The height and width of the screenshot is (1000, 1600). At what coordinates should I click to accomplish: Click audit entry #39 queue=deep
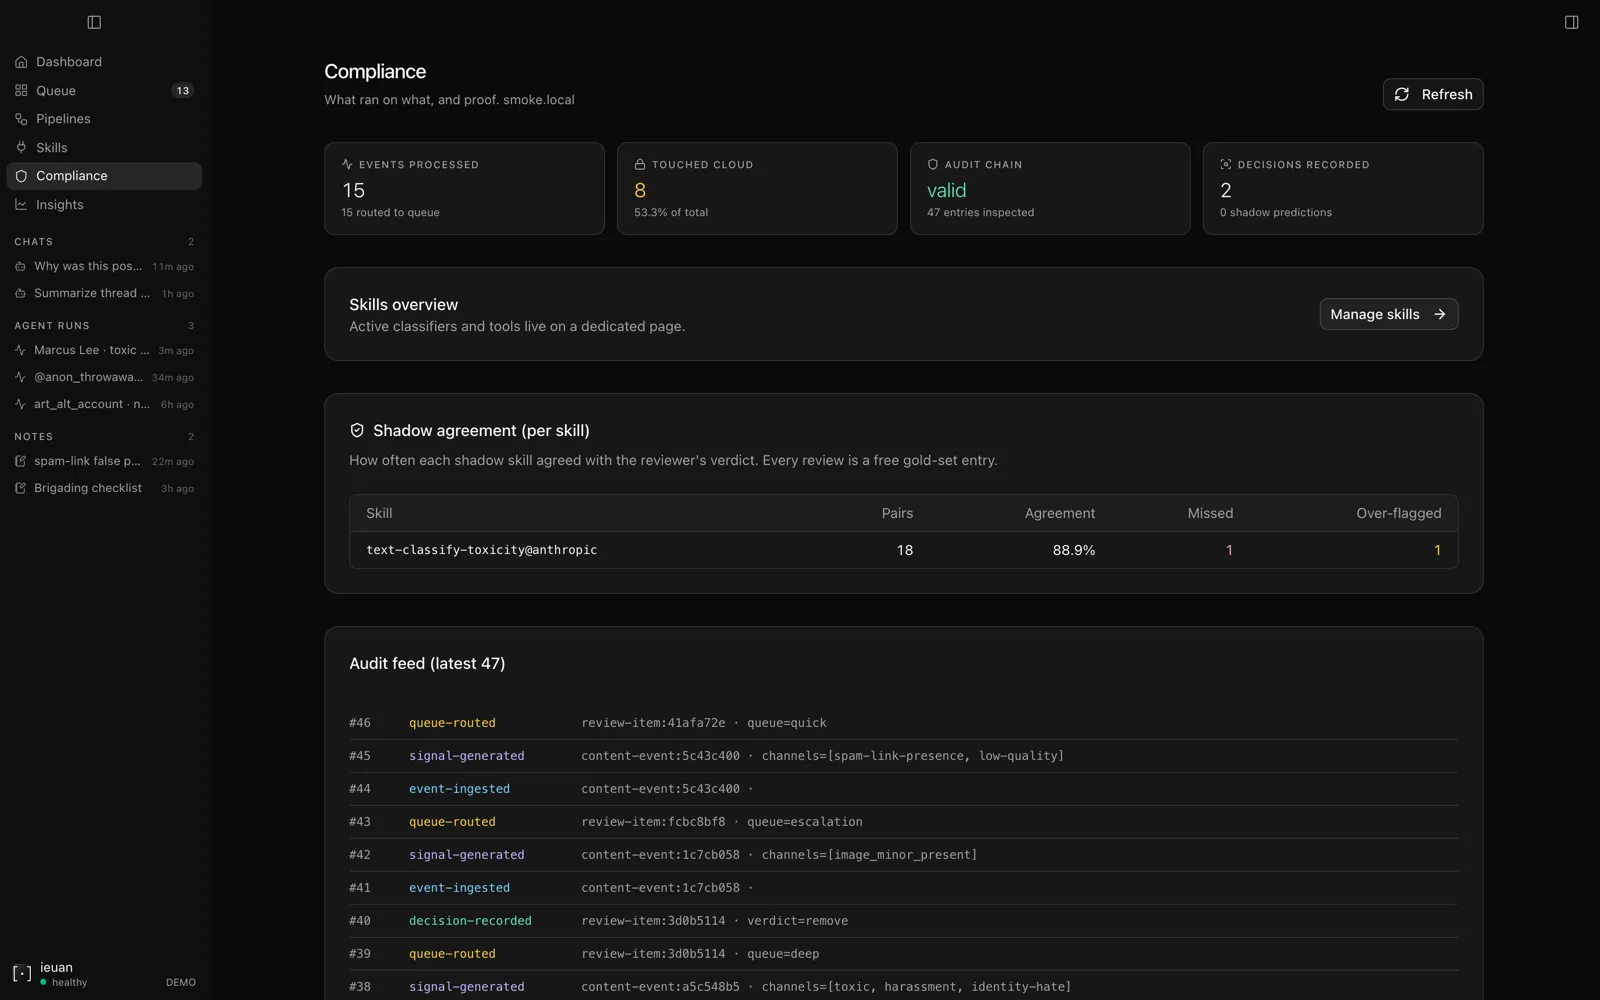point(904,954)
